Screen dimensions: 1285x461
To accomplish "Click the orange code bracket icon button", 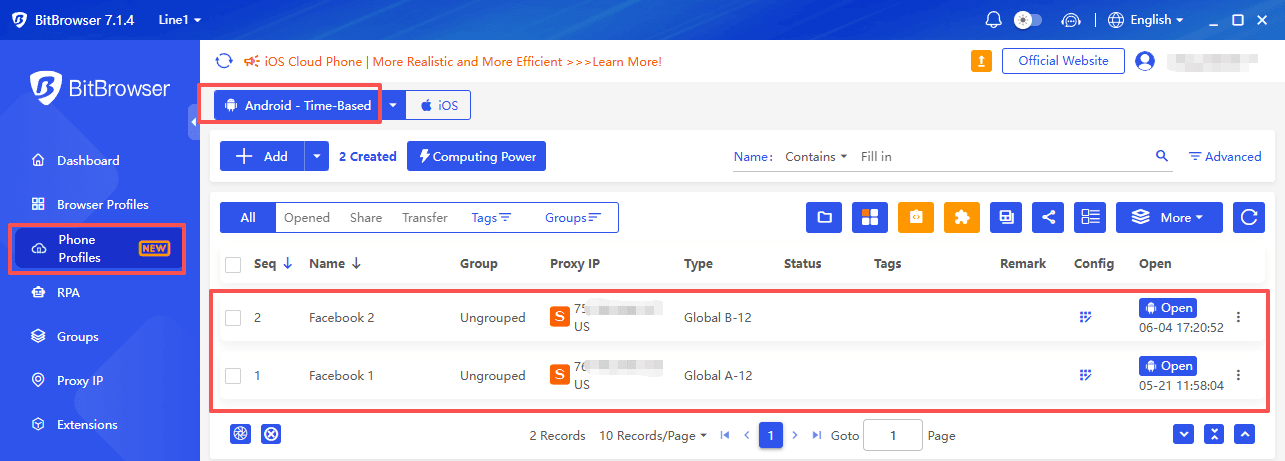I will [x=916, y=217].
